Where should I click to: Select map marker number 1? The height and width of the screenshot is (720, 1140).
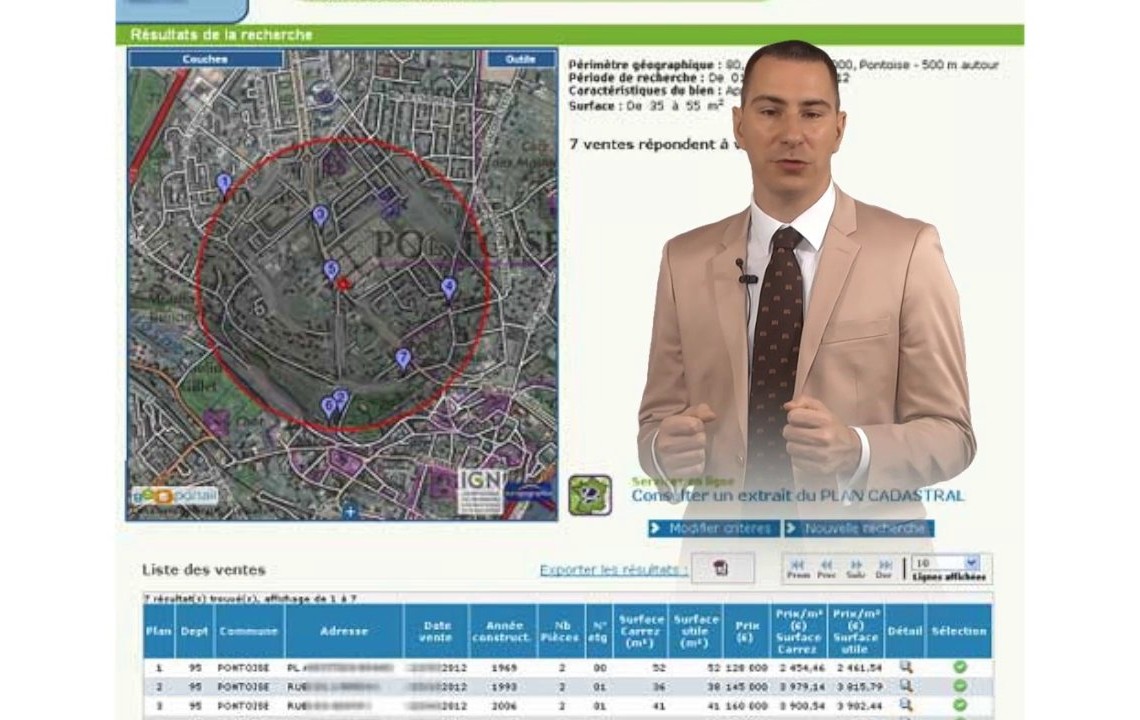coord(224,183)
